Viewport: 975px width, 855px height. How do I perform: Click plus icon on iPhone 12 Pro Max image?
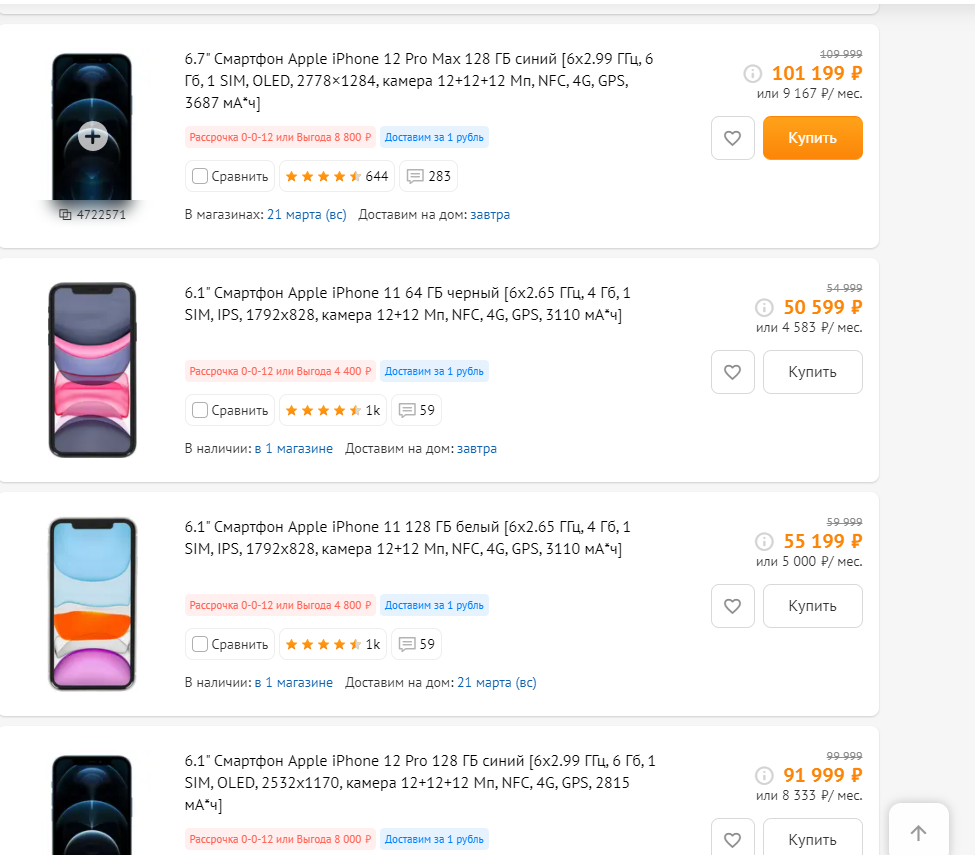(92, 137)
